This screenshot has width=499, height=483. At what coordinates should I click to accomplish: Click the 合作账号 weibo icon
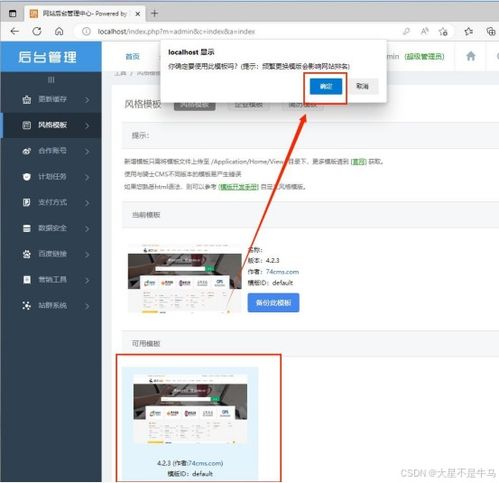(27, 151)
